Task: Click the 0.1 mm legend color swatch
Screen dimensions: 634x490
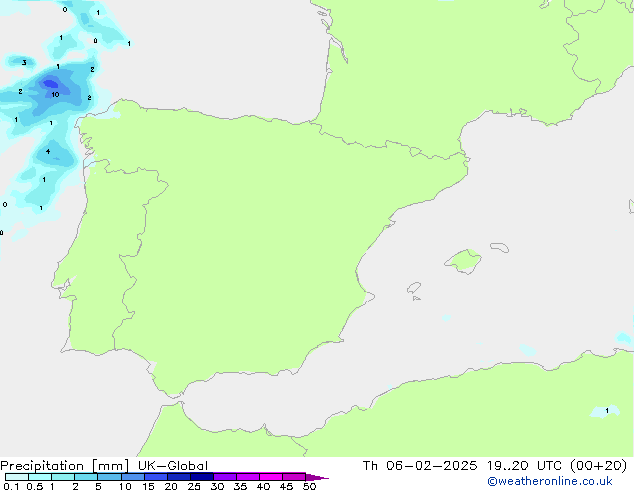Action: 17,477
